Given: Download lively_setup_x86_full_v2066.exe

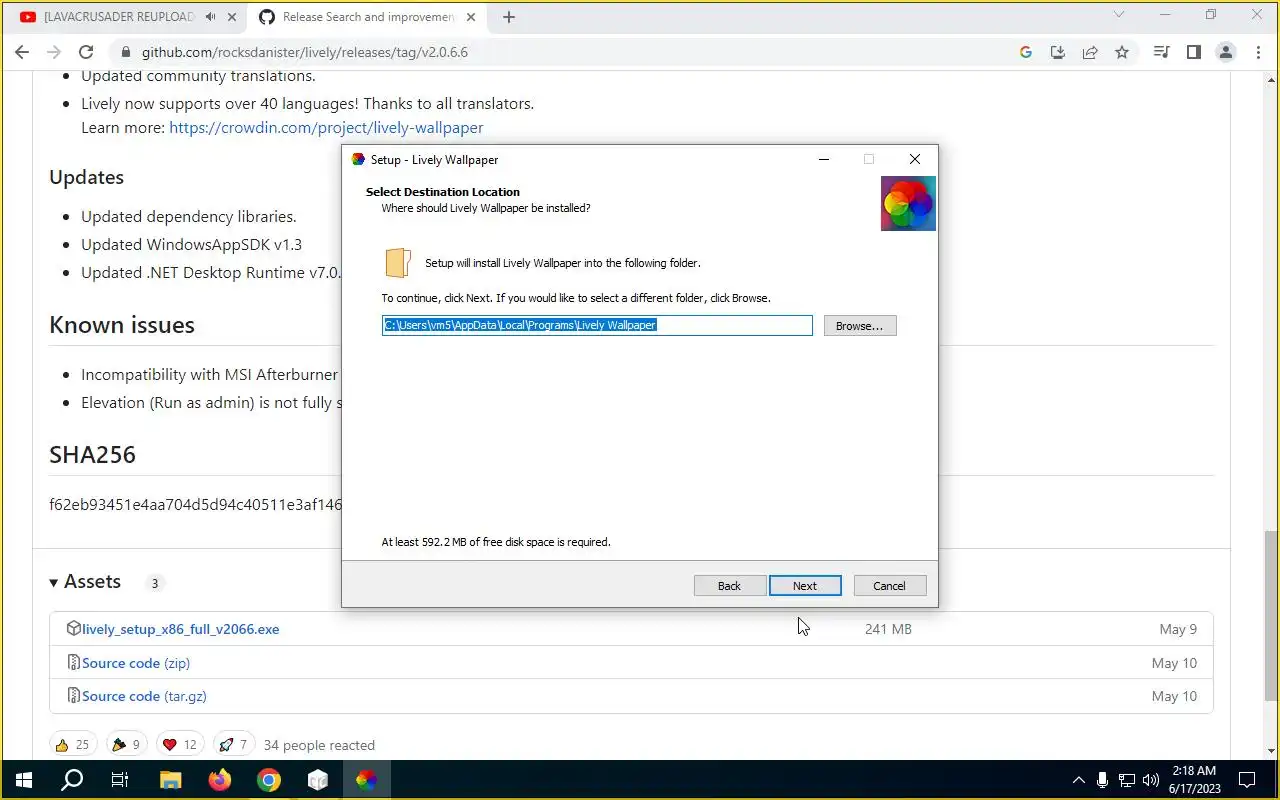Looking at the screenshot, I should coord(181,629).
